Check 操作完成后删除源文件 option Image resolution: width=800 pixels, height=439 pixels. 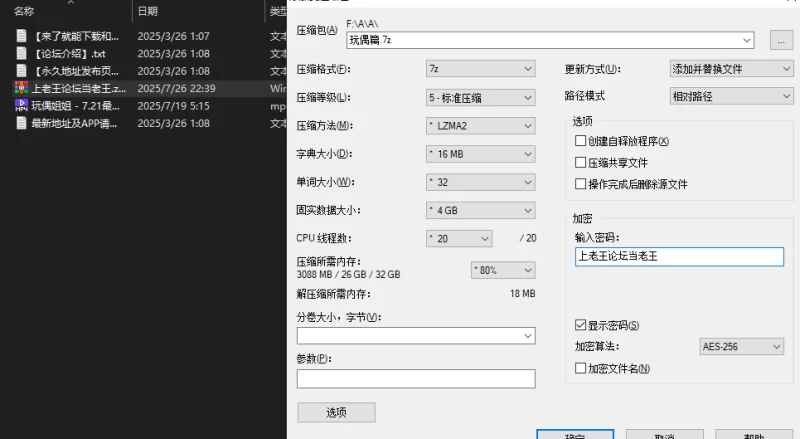click(580, 184)
